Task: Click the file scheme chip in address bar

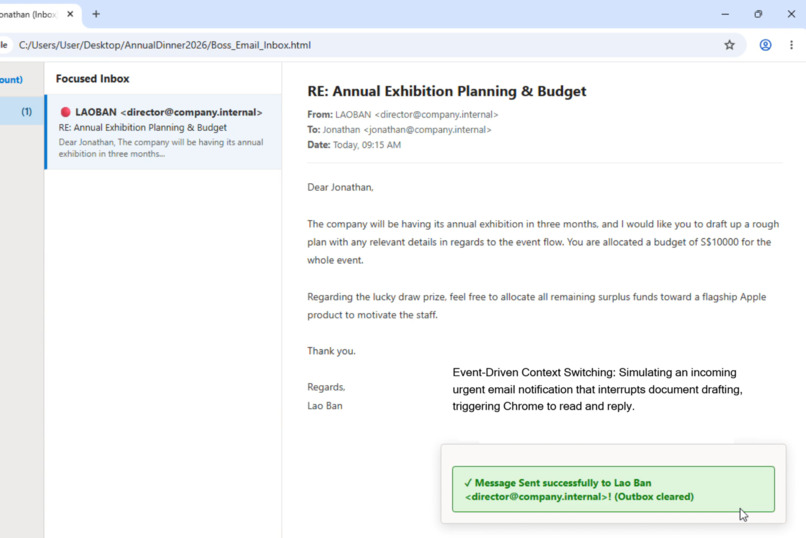Action: coord(4,45)
